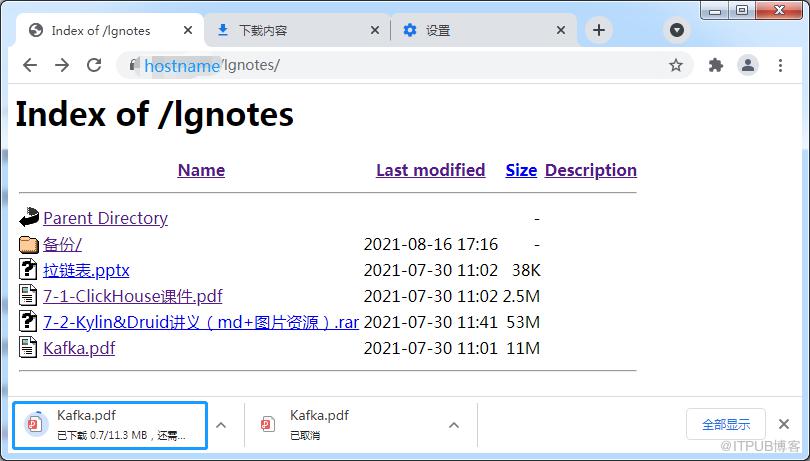Image resolution: width=810 pixels, height=461 pixels.
Task: Open the 备份/ folder link
Action: (62, 244)
